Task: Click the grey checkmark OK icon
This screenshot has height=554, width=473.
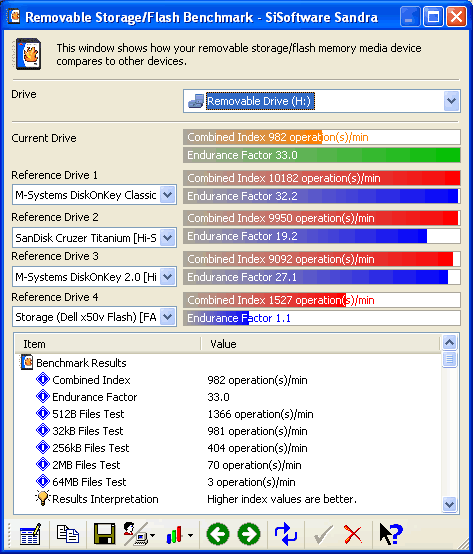Action: tap(323, 534)
